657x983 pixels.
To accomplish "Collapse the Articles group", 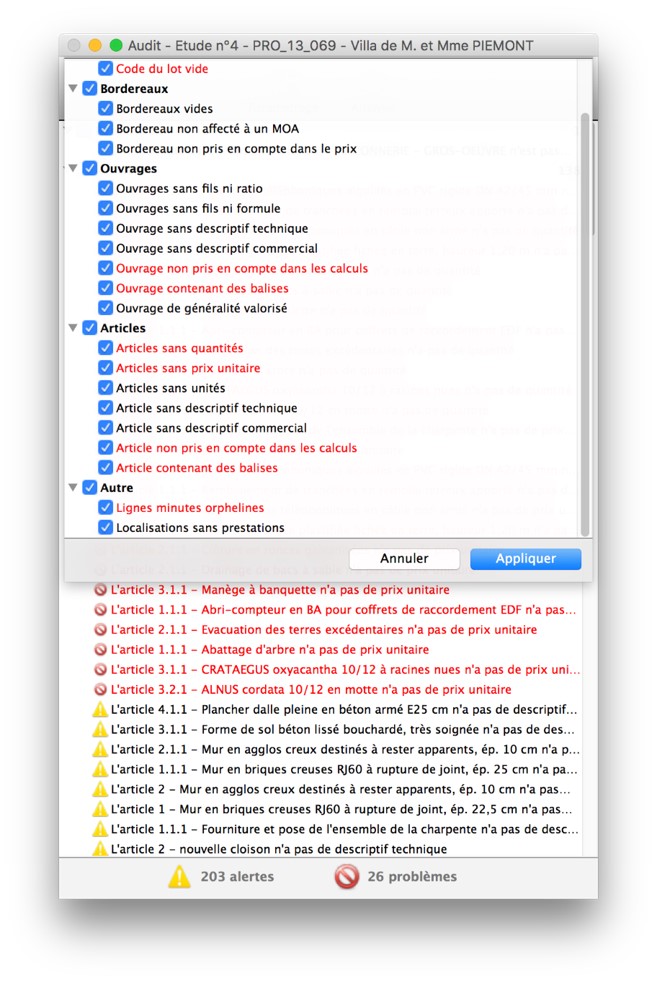I will (x=73, y=328).
